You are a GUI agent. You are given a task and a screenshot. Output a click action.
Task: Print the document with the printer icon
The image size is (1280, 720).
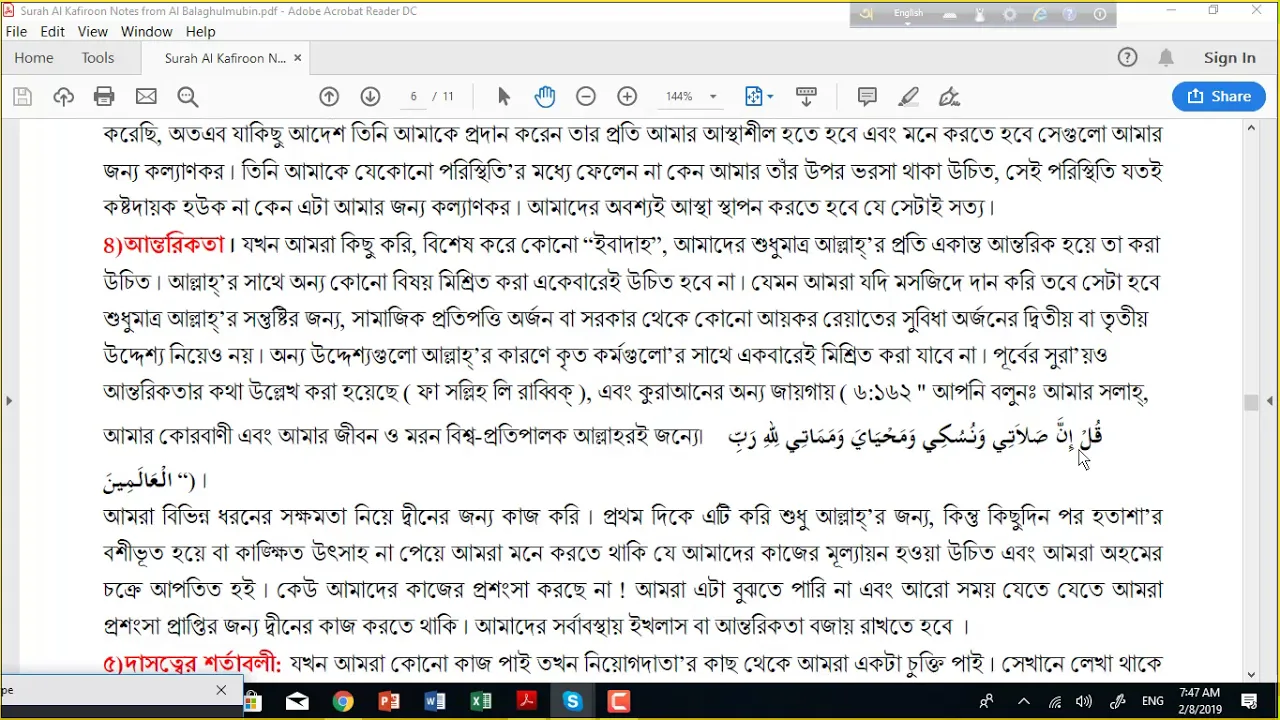[x=104, y=97]
